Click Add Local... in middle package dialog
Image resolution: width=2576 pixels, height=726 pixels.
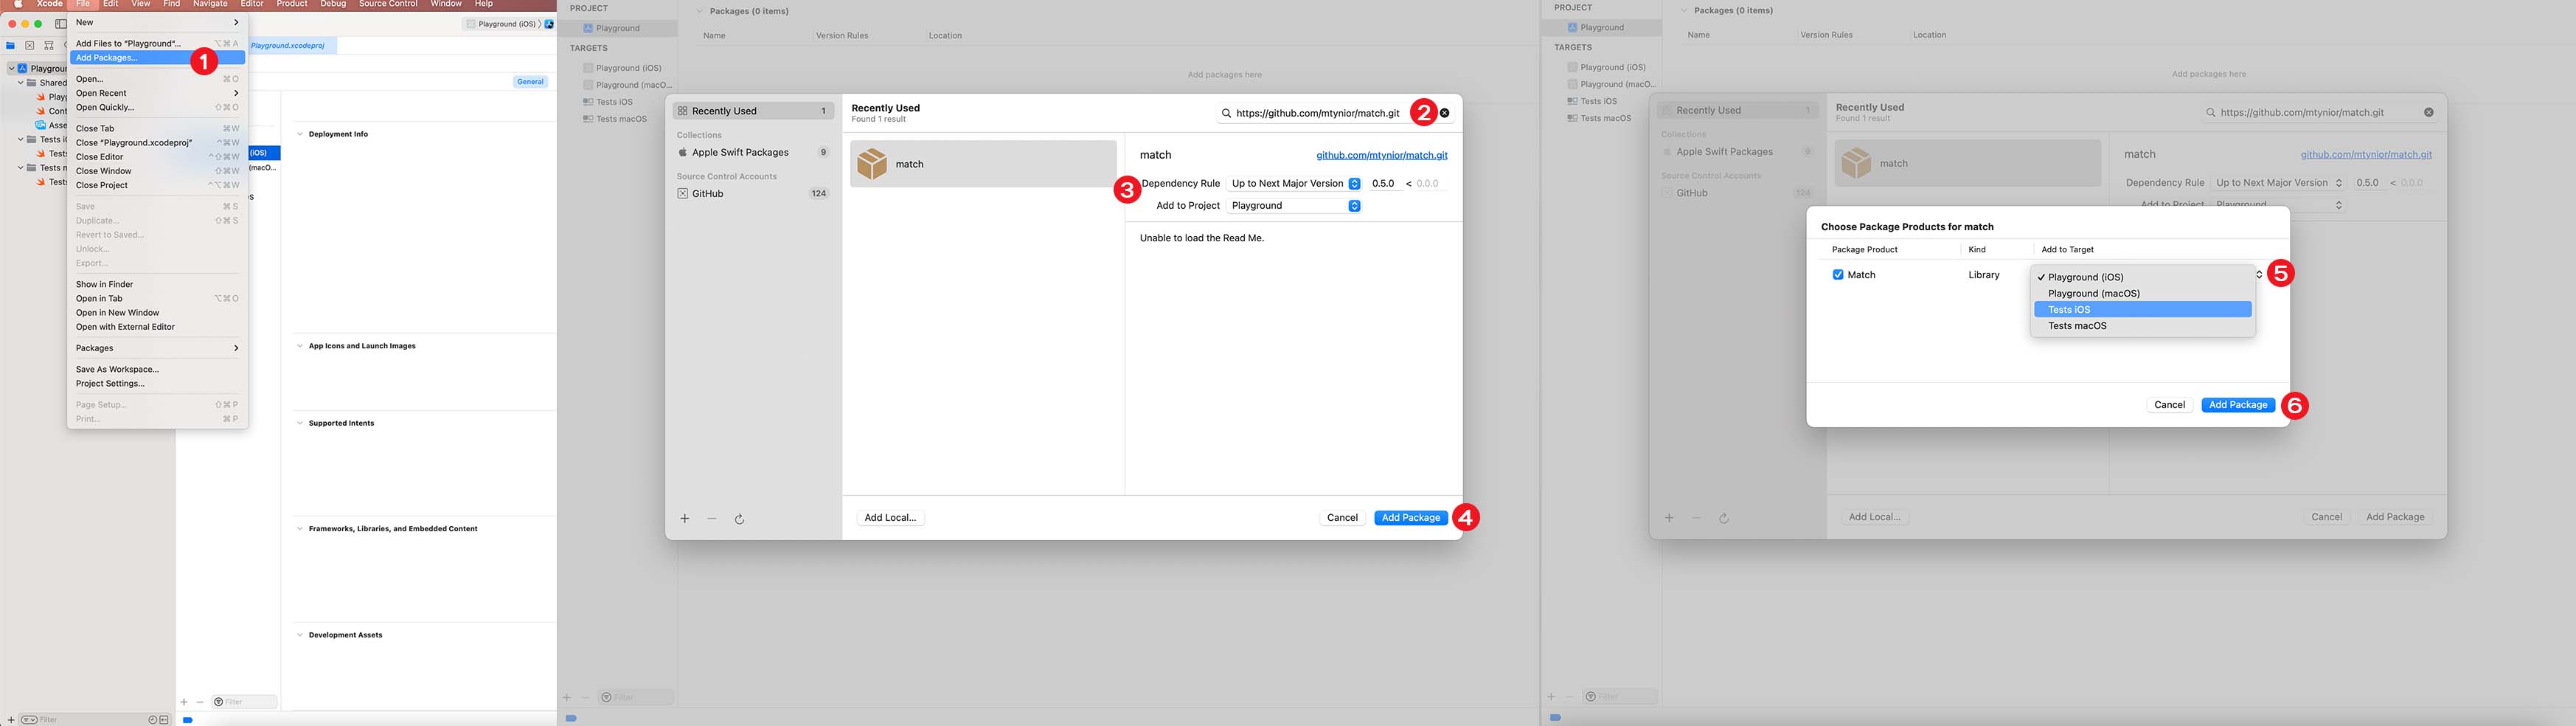(x=890, y=518)
